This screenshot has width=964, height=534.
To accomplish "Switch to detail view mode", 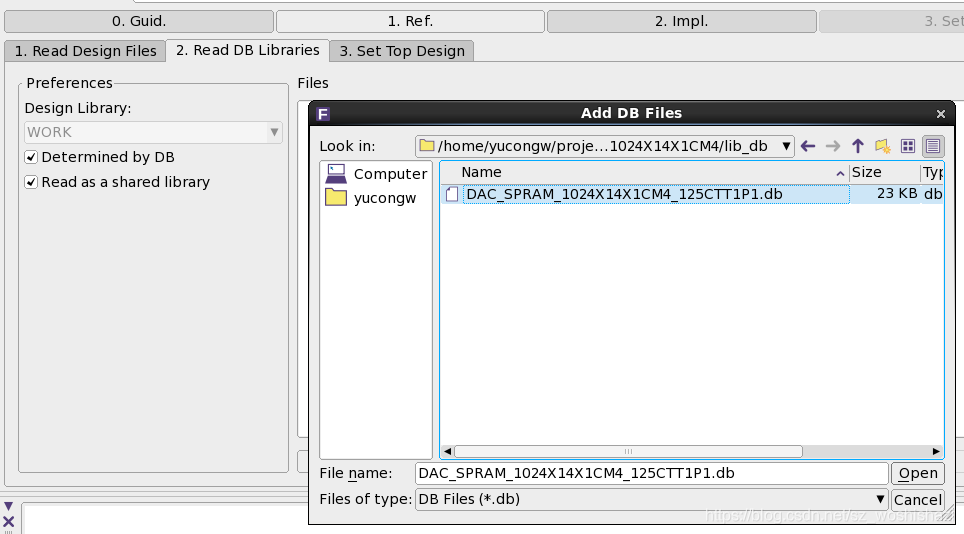I will click(933, 146).
